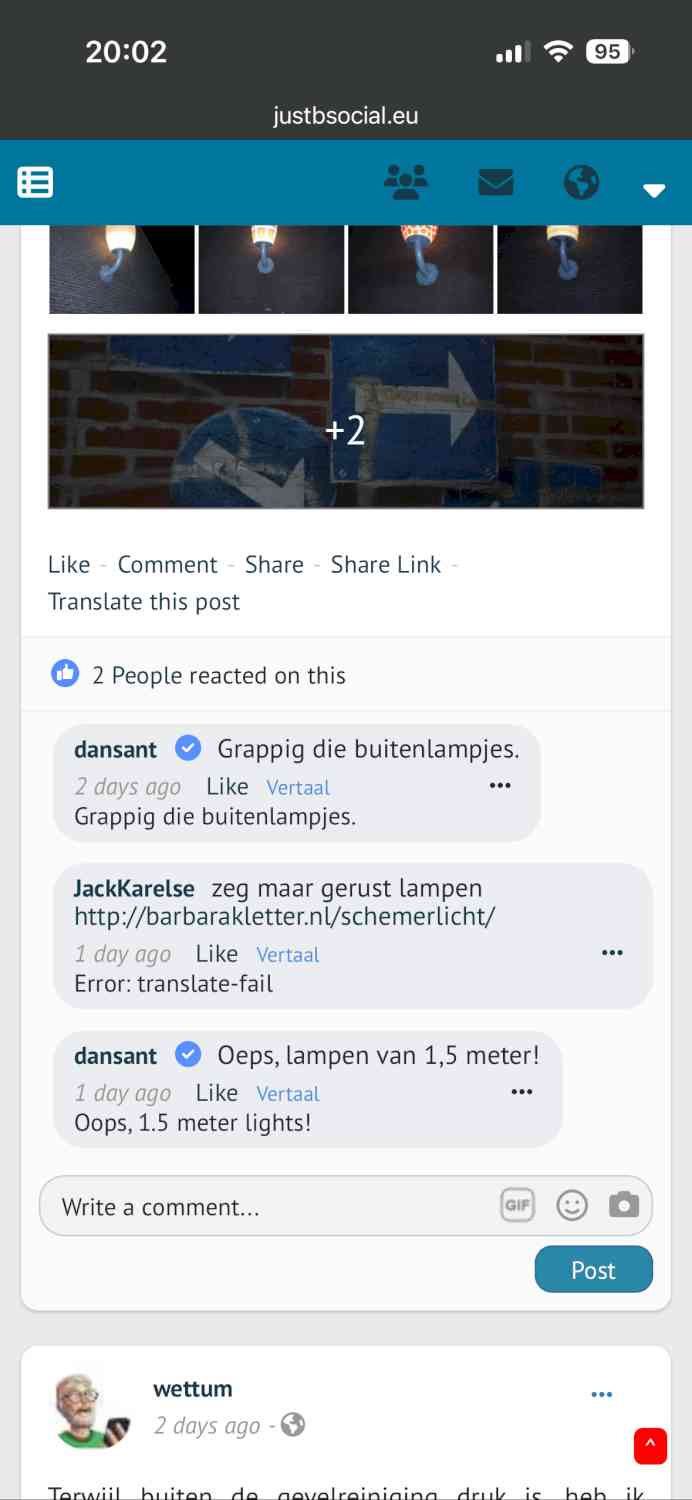This screenshot has height=1500, width=692.
Task: Attach a photo with camera icon
Action: [x=624, y=1204]
